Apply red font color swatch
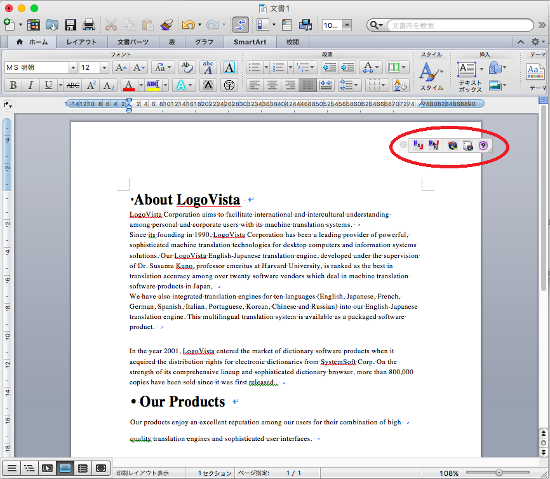Image resolution: width=550 pixels, height=479 pixels. coord(129,85)
